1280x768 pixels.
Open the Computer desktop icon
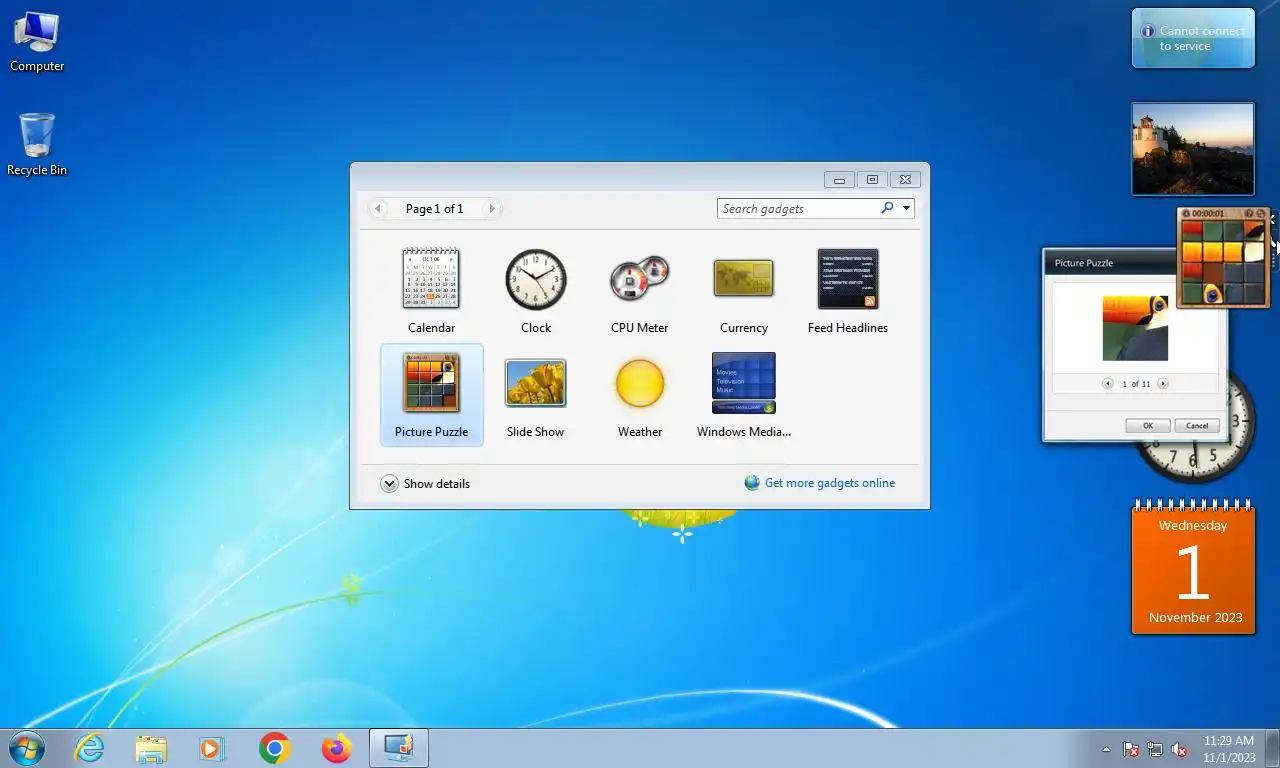coord(37,42)
